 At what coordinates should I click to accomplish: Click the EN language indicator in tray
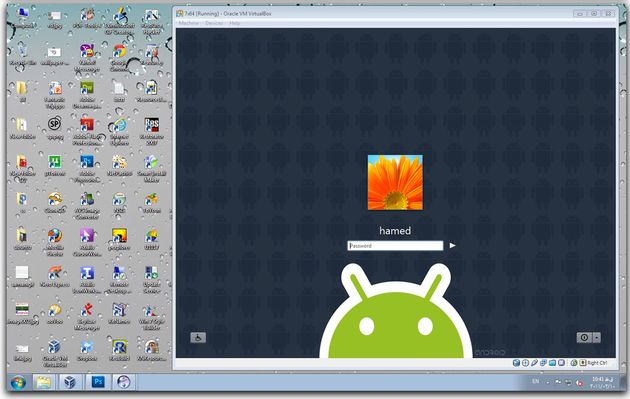click(536, 381)
